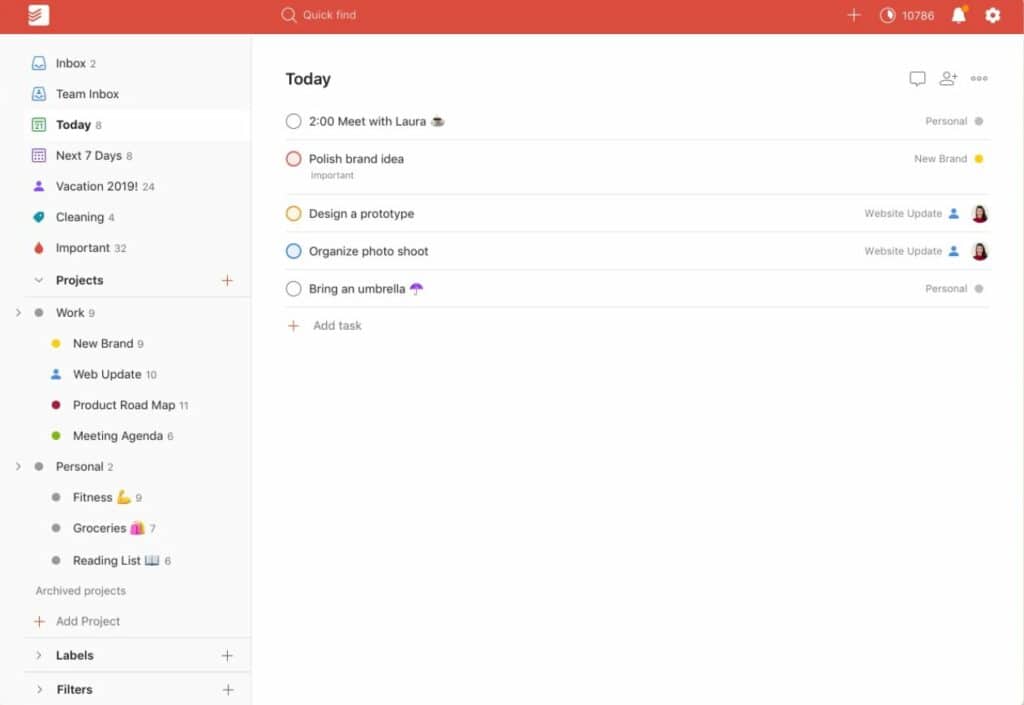Complete the Design a prototype task

(292, 213)
